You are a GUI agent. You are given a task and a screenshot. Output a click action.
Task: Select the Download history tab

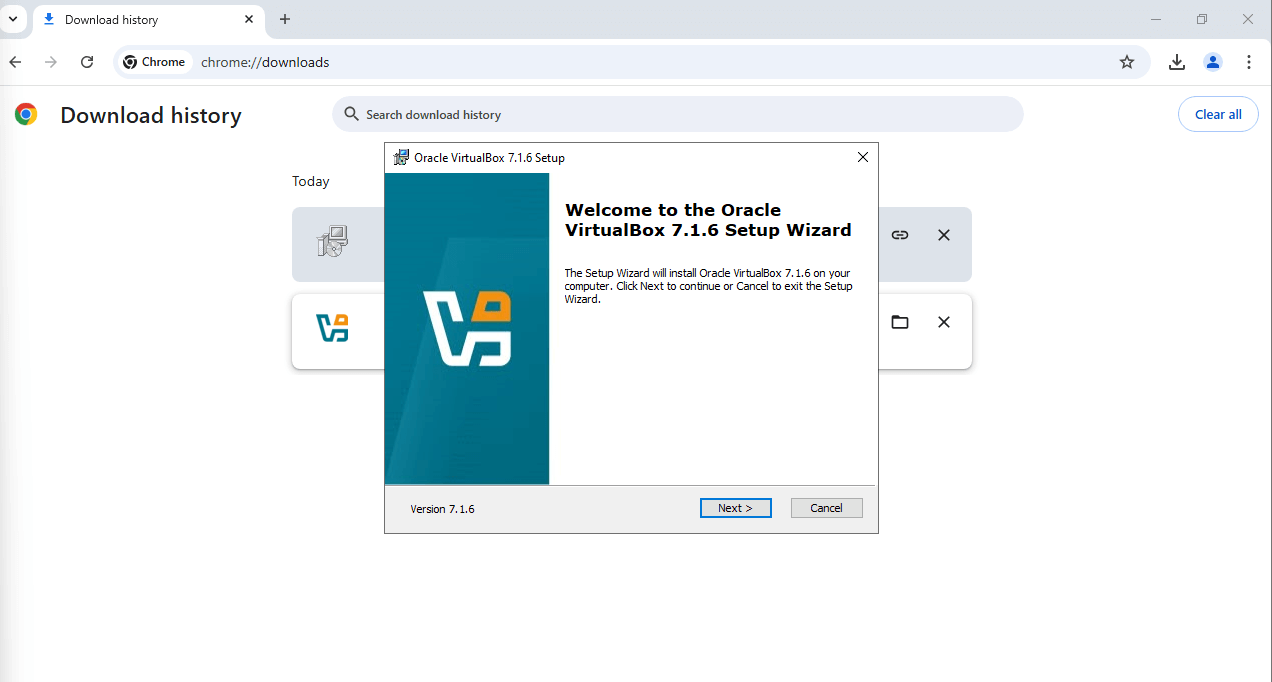(x=149, y=19)
